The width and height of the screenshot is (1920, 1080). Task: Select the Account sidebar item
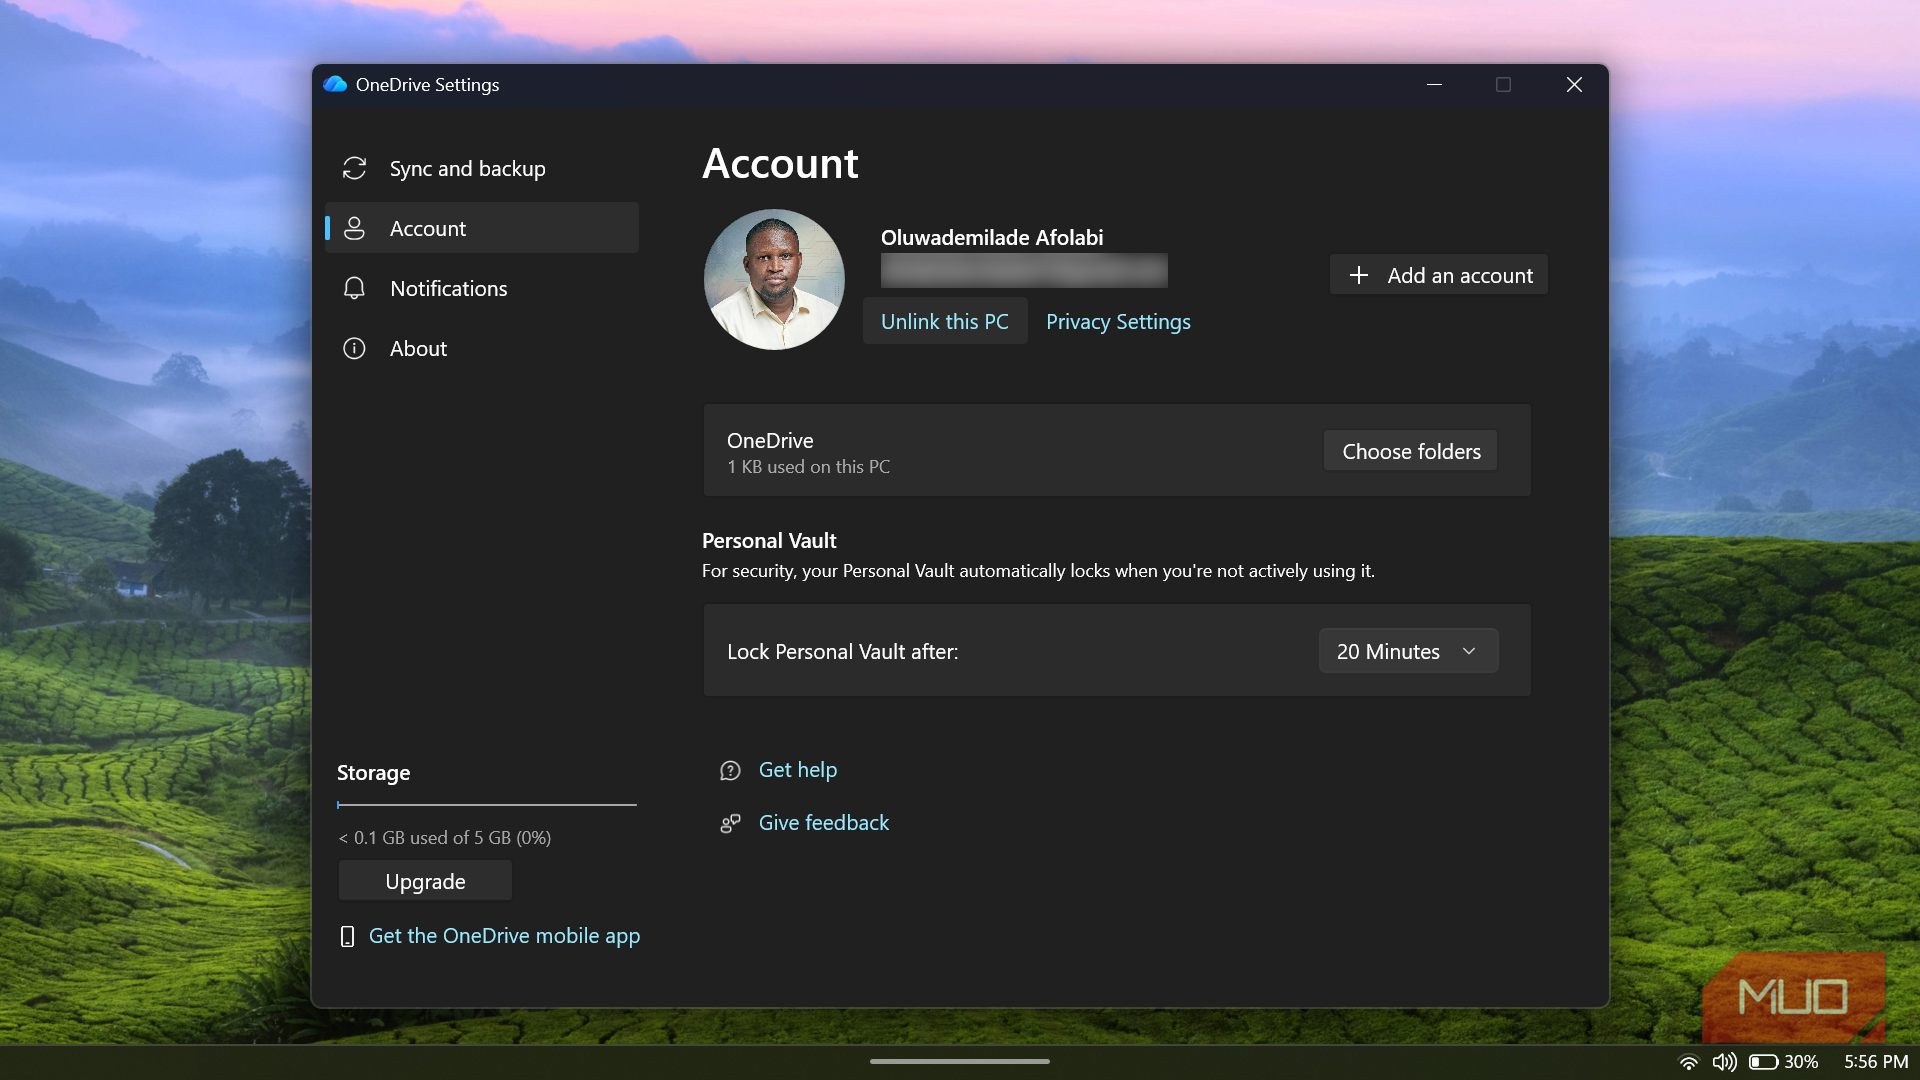(482, 228)
